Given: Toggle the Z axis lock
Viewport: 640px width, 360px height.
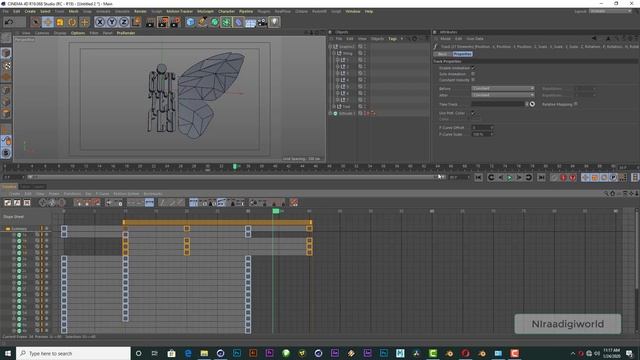Looking at the screenshot, I should [x=124, y=22].
